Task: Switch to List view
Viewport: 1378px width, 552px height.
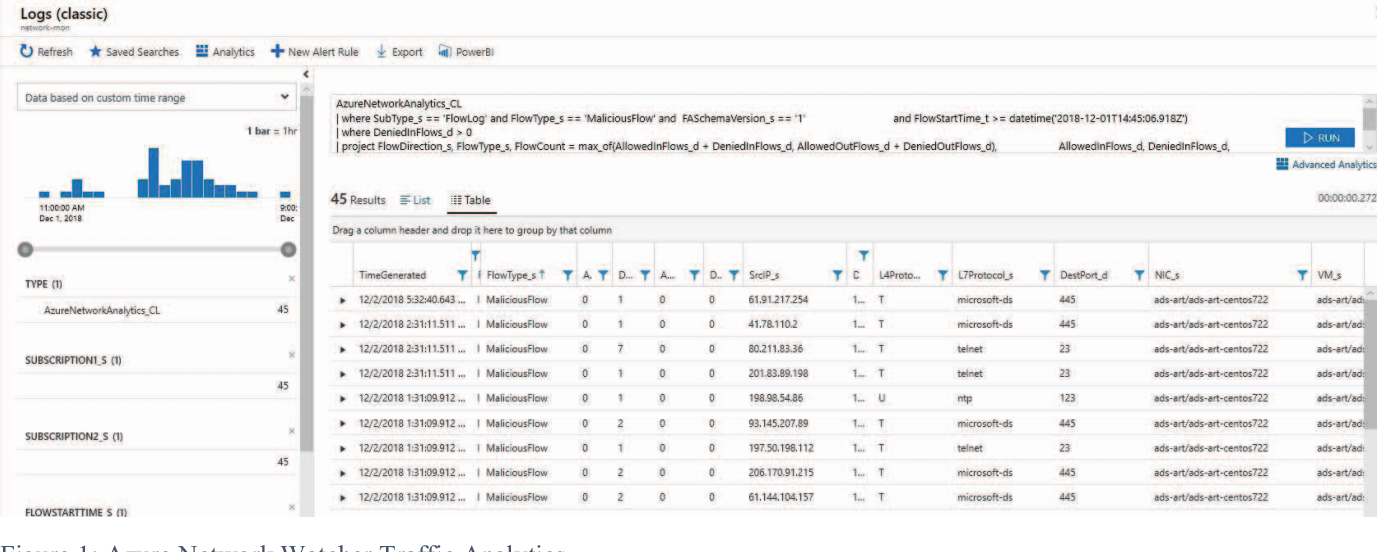Action: (415, 200)
